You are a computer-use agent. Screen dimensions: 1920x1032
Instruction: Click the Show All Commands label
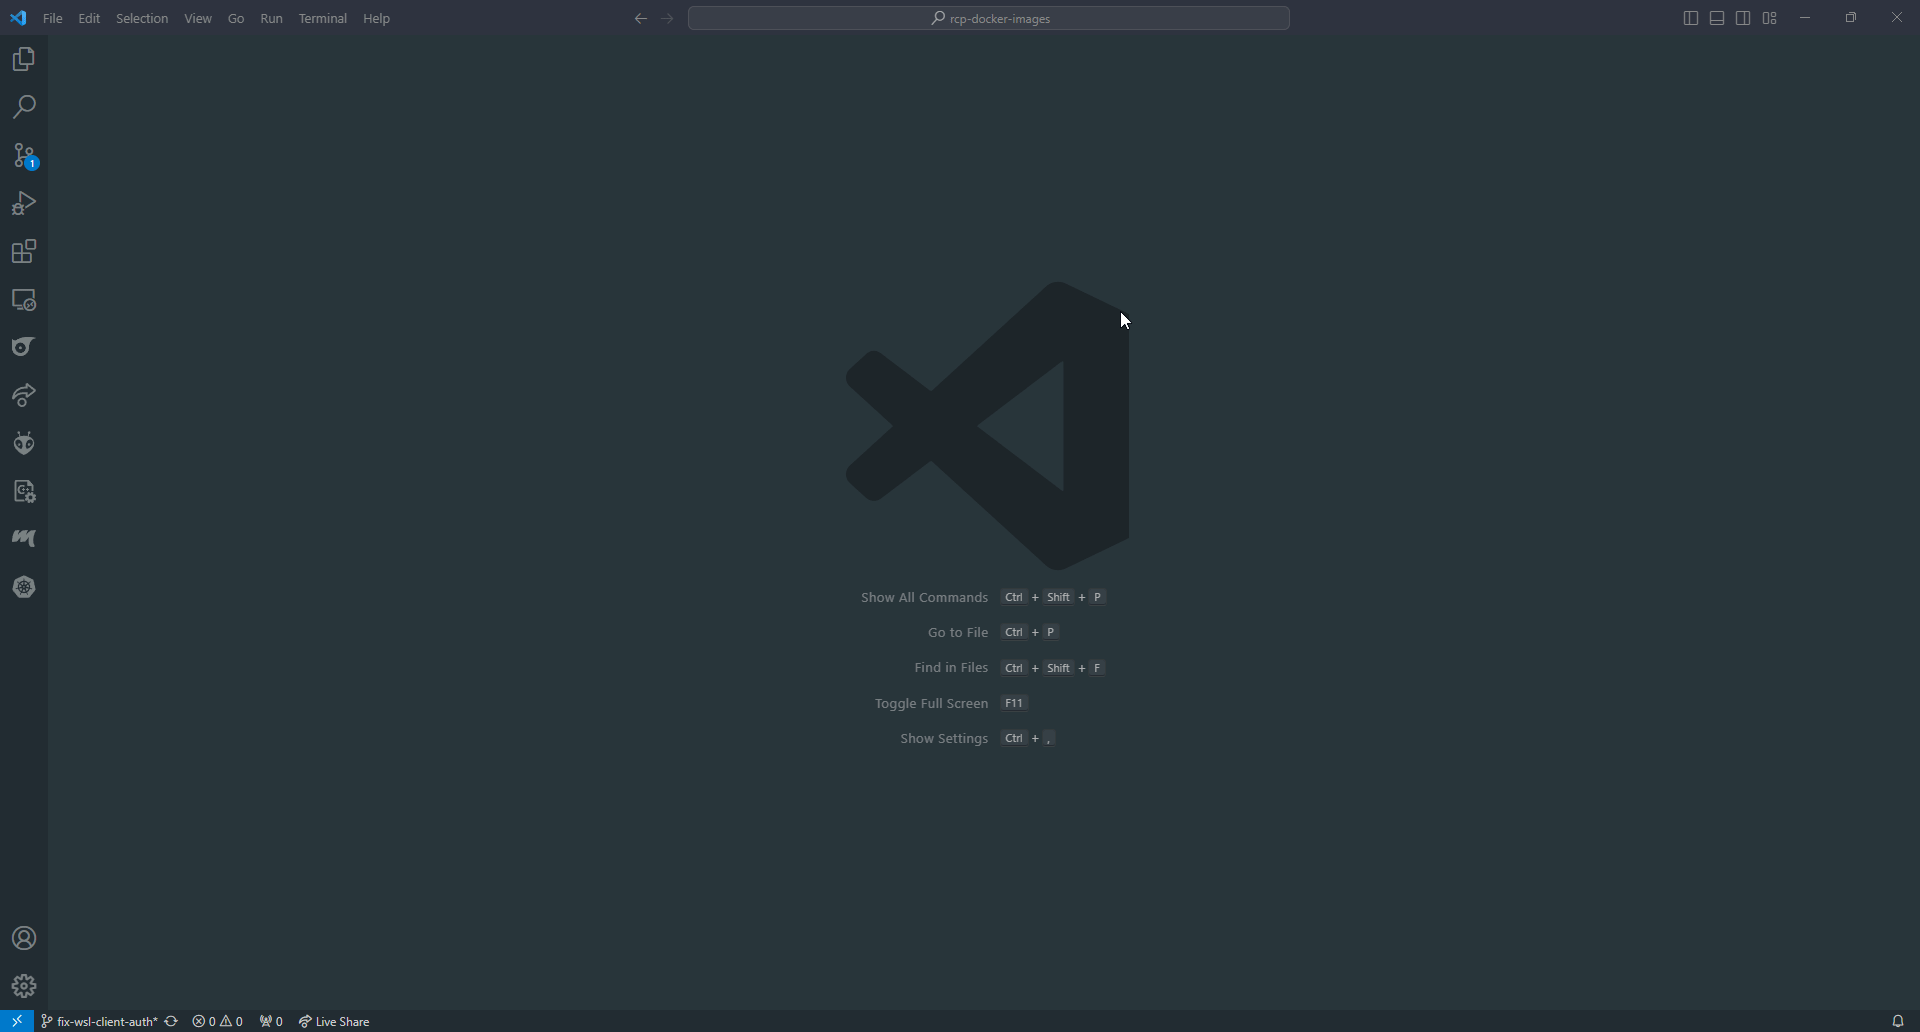coord(924,597)
